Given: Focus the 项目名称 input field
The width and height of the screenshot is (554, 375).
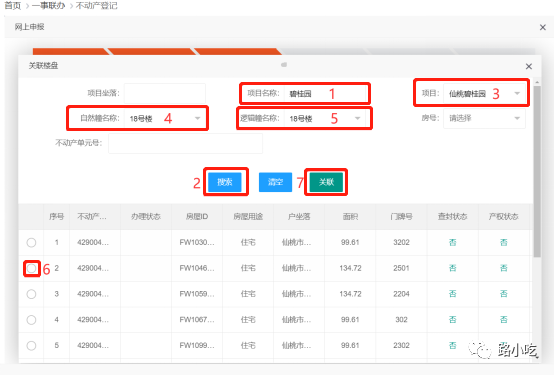Looking at the screenshot, I should (325, 93).
